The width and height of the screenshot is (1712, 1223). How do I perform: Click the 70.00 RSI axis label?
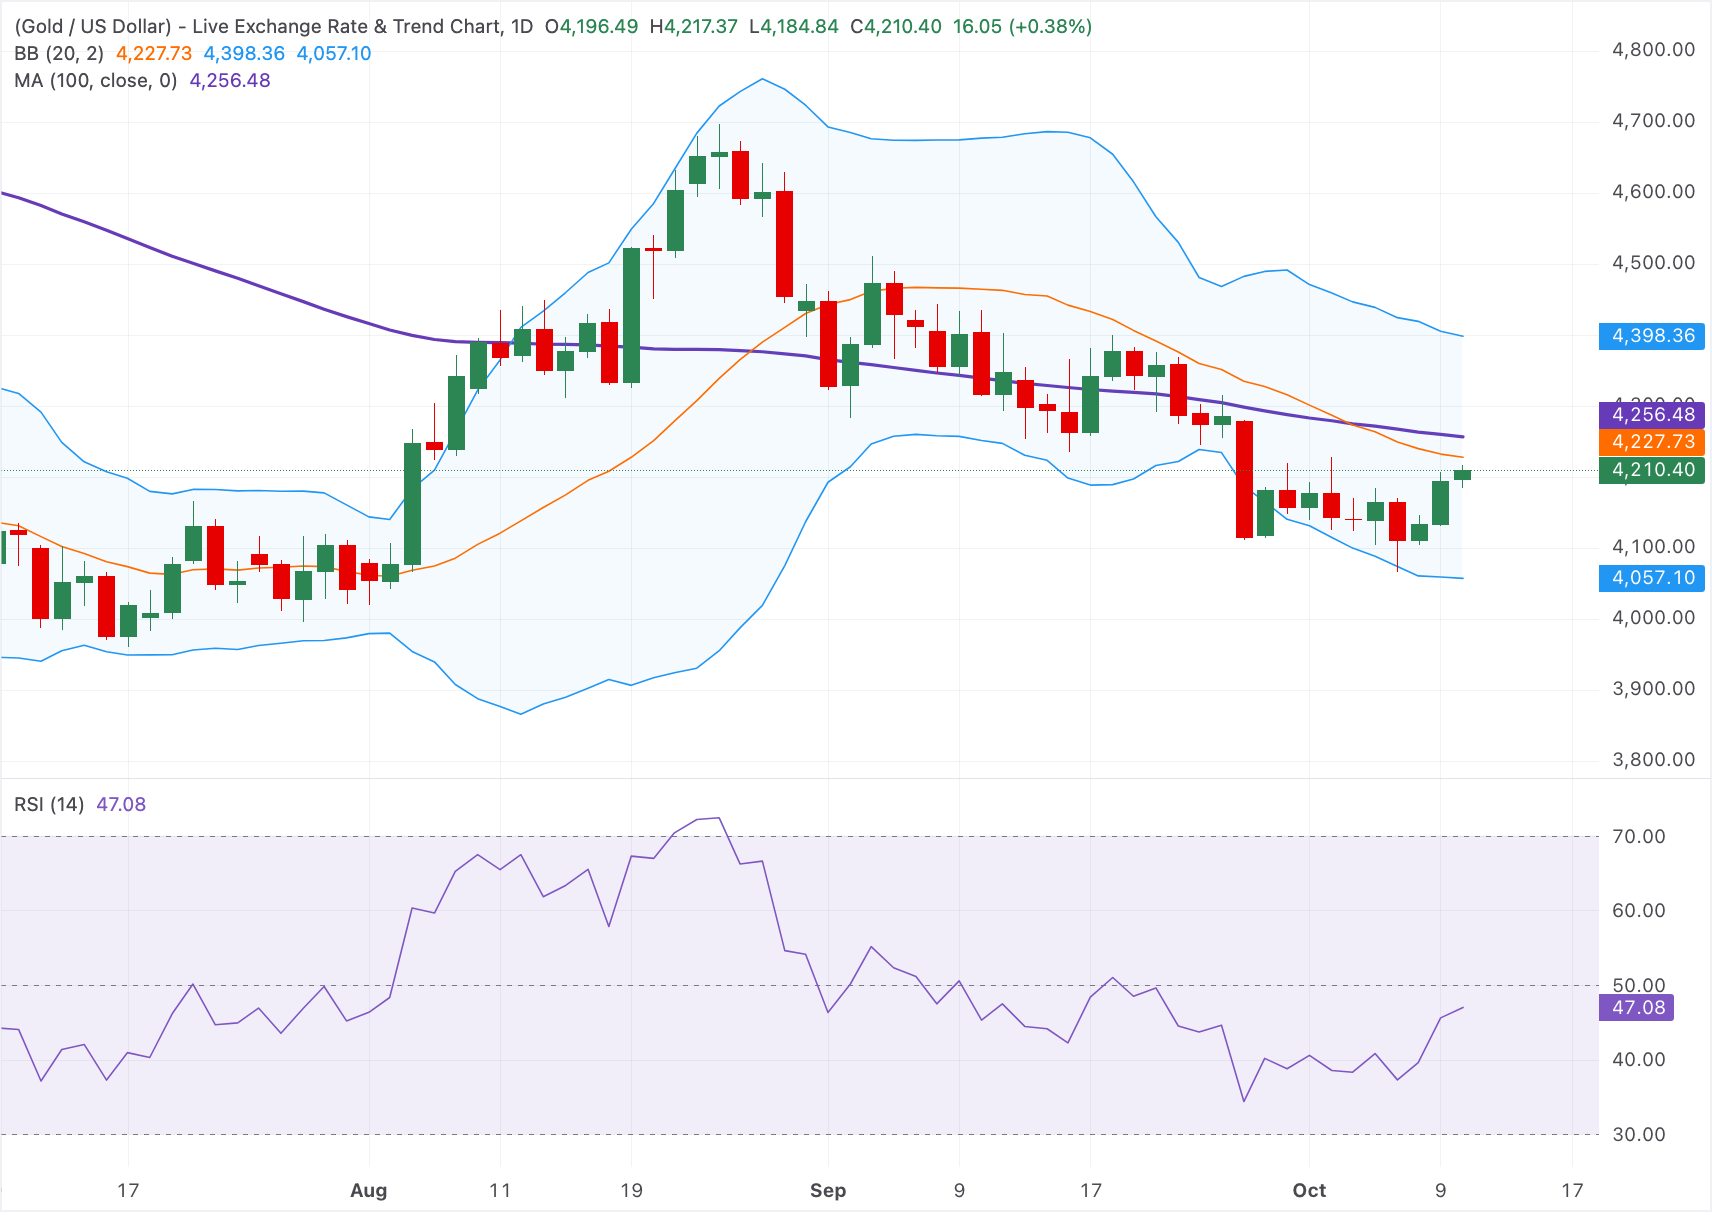click(1639, 836)
